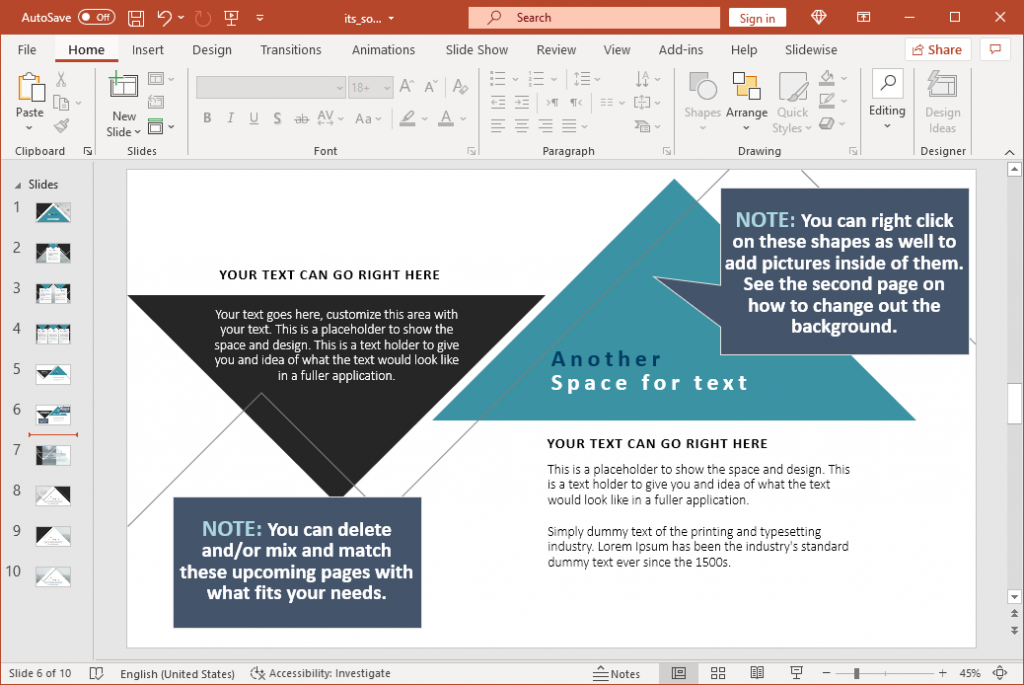Click the Share button

tap(937, 49)
